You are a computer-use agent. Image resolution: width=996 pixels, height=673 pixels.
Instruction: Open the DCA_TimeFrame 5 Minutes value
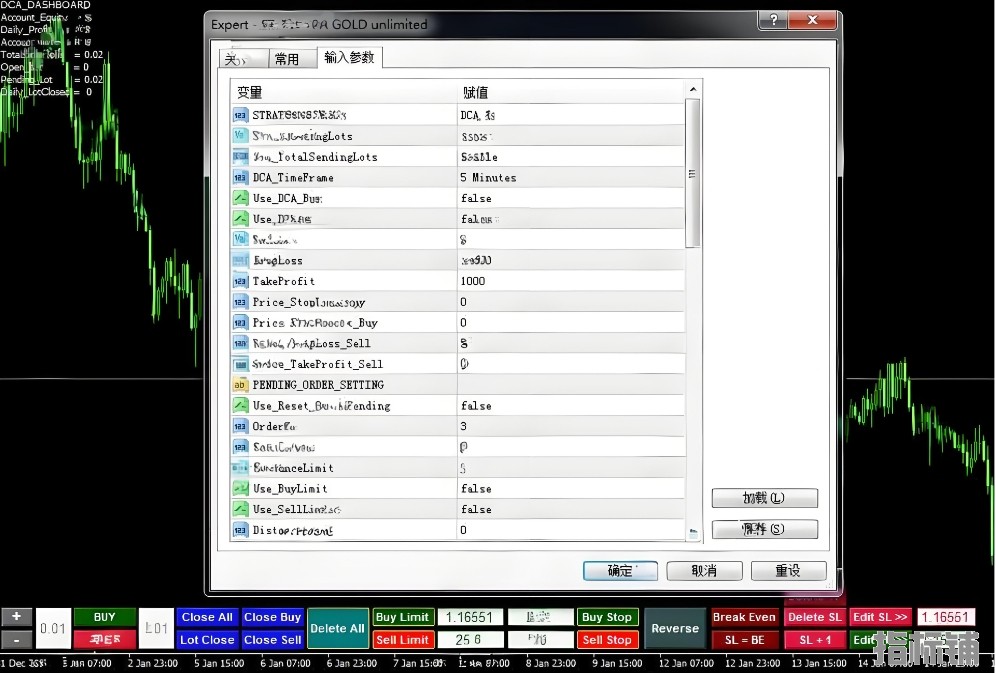[x=488, y=178]
